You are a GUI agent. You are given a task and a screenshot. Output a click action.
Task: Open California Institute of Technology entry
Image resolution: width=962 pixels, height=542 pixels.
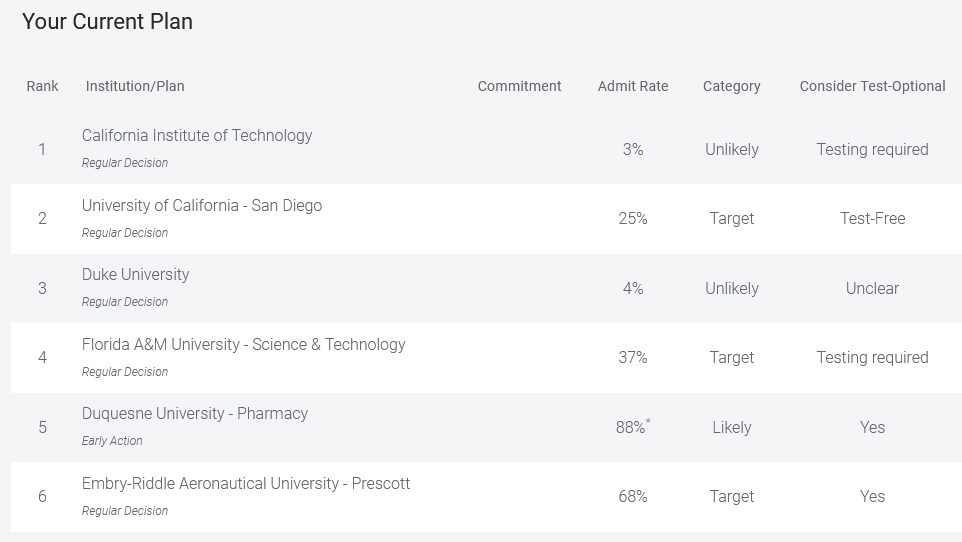tap(197, 135)
